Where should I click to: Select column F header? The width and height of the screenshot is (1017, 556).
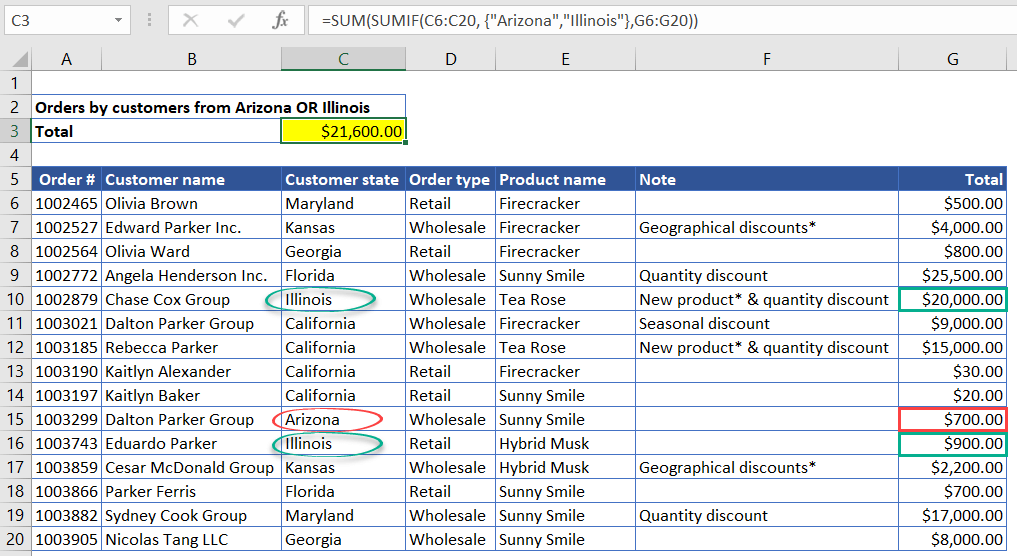pyautogui.click(x=767, y=60)
